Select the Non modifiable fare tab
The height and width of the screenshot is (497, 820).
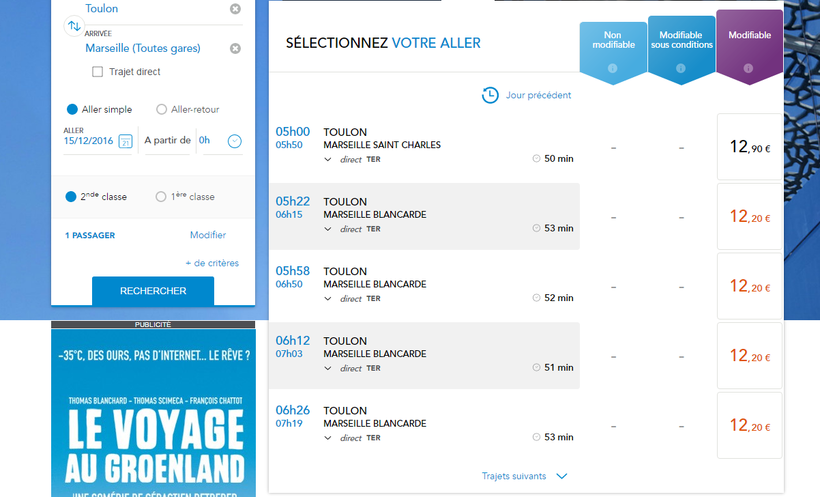pyautogui.click(x=613, y=40)
